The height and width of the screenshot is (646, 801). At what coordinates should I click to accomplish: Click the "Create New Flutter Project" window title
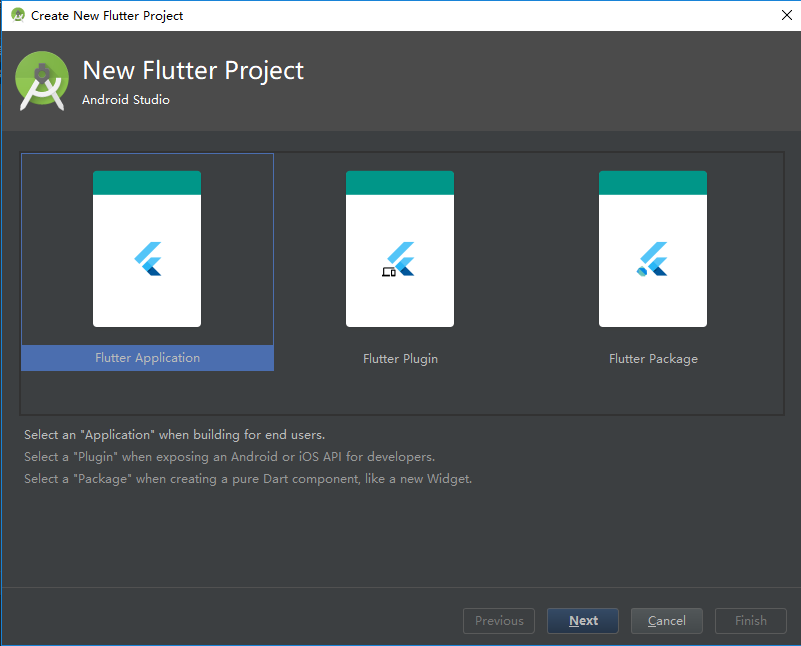click(107, 16)
